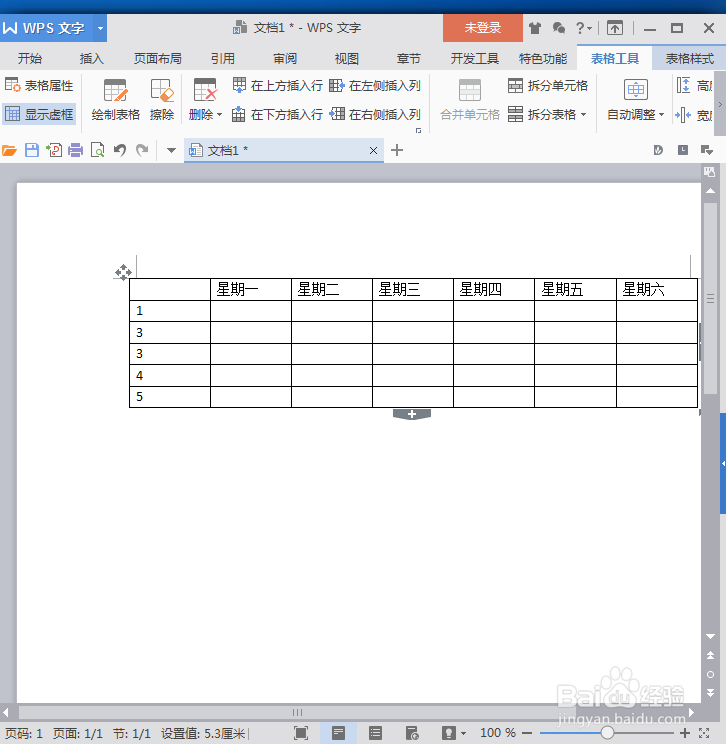Click the column width (宽) icon
The width and height of the screenshot is (726, 744).
pyautogui.click(x=683, y=114)
